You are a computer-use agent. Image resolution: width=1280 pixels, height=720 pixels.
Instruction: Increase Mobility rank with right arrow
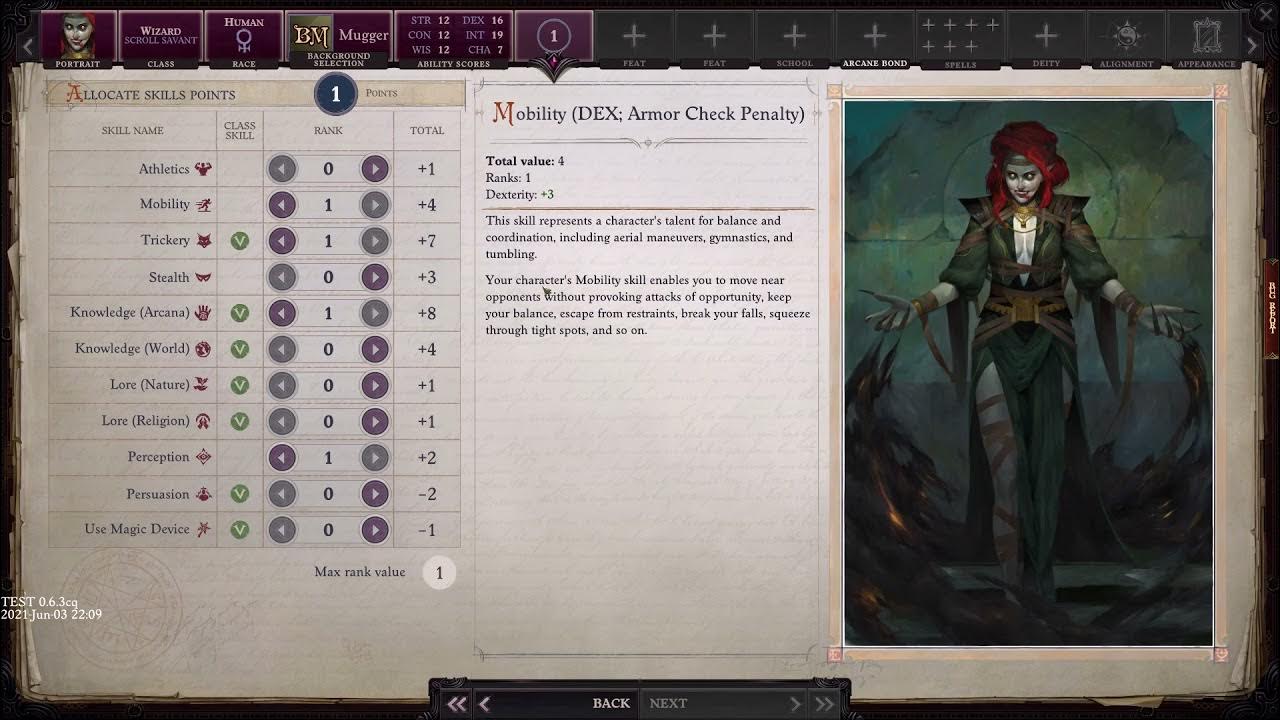374,205
